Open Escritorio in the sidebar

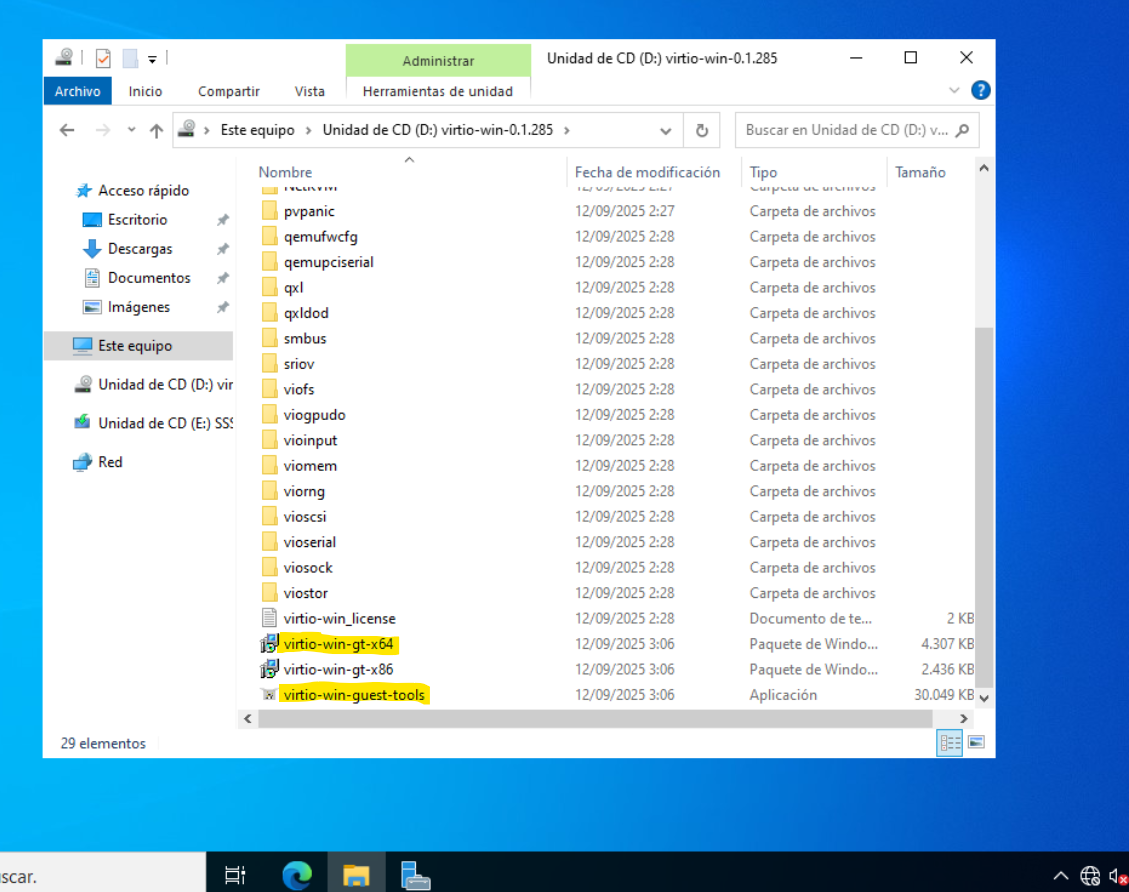(x=137, y=220)
